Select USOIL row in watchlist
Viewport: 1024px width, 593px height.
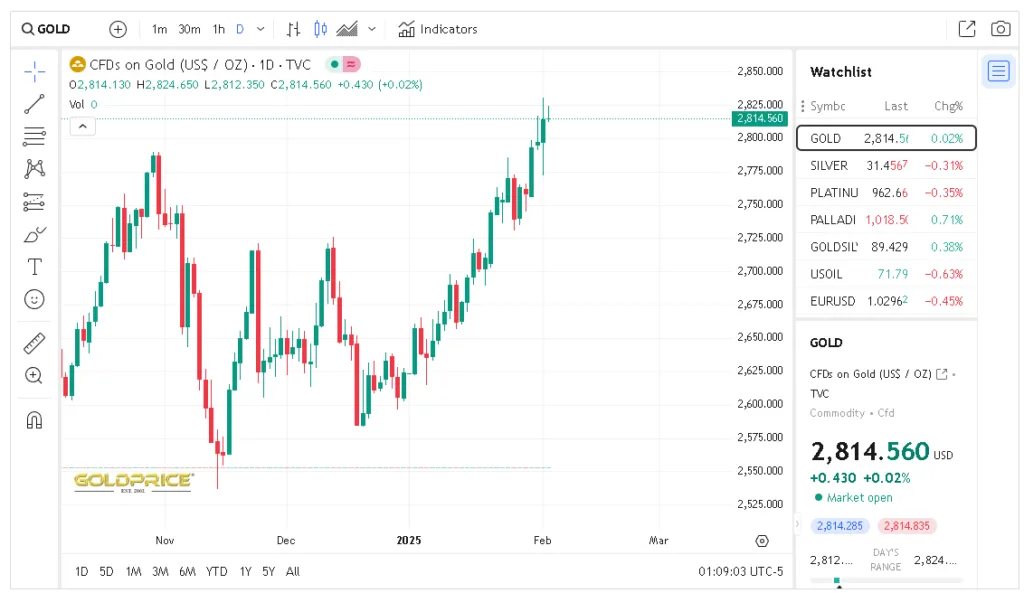tap(886, 274)
